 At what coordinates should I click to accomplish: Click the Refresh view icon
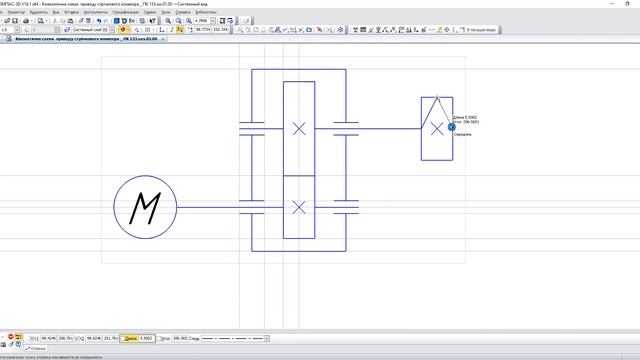[230, 21]
